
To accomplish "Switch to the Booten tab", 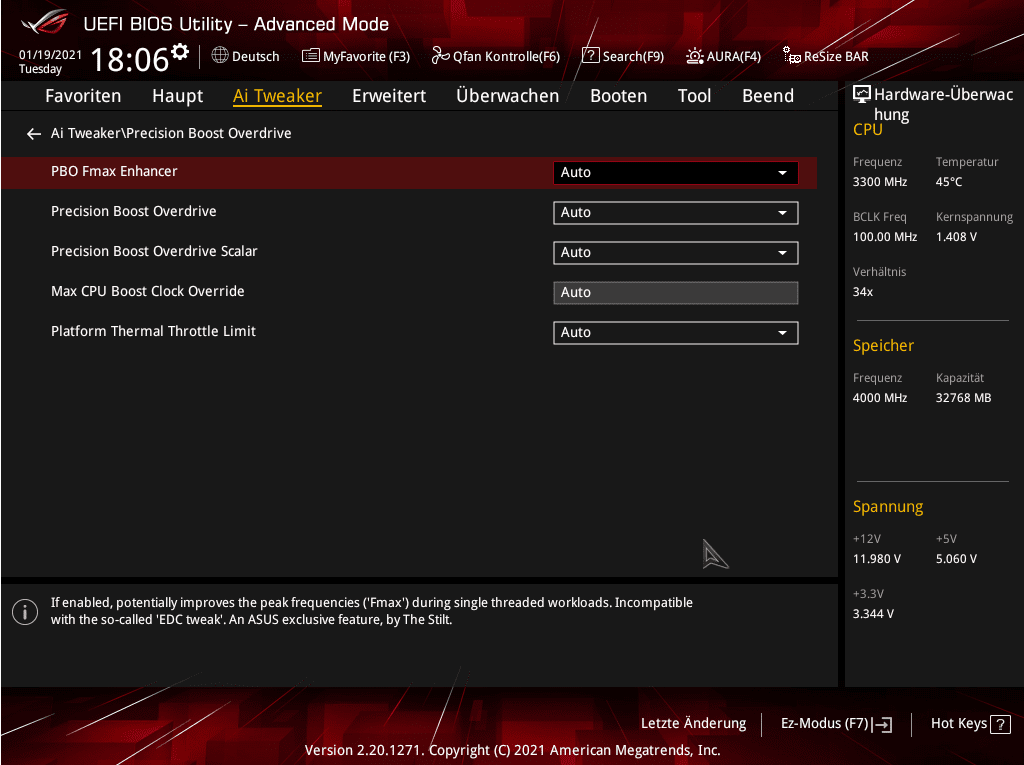I will (x=618, y=95).
